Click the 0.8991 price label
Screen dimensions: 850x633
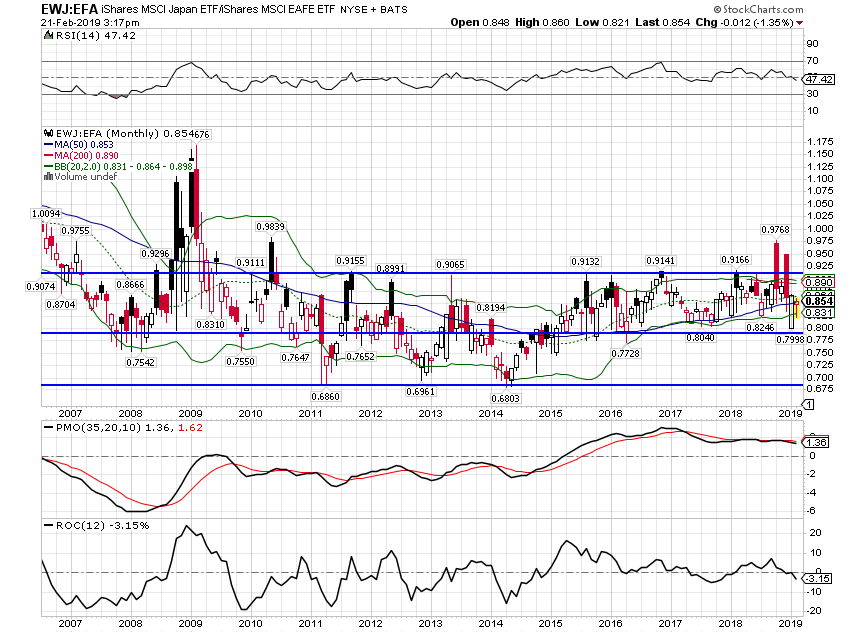pyautogui.click(x=390, y=268)
